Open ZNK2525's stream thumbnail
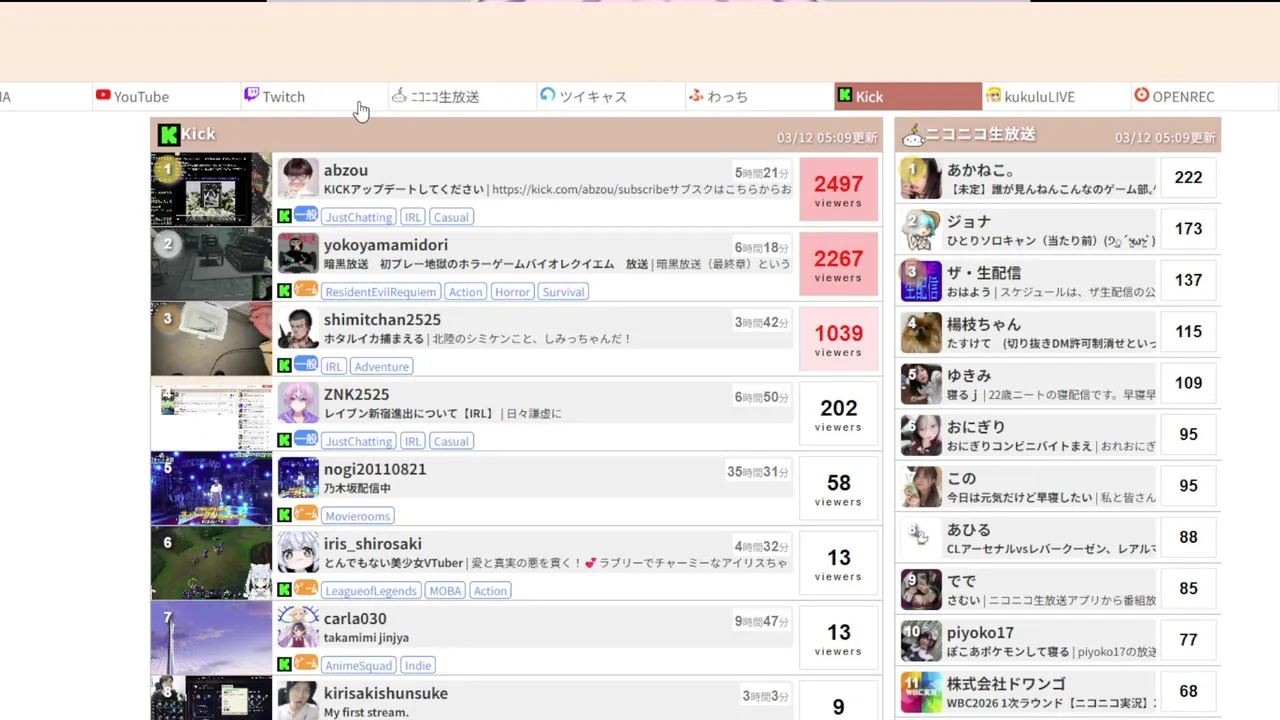Image resolution: width=1280 pixels, height=720 pixels. point(211,414)
